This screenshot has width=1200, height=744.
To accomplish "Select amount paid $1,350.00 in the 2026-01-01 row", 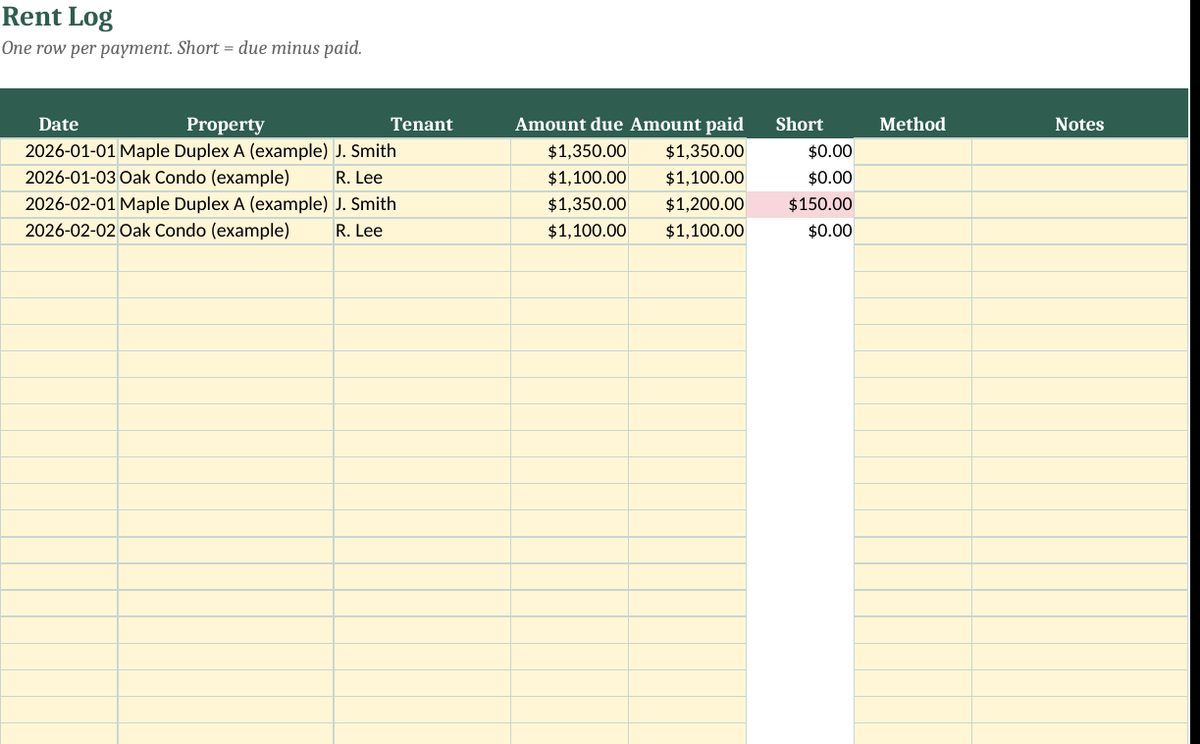I will pyautogui.click(x=687, y=151).
